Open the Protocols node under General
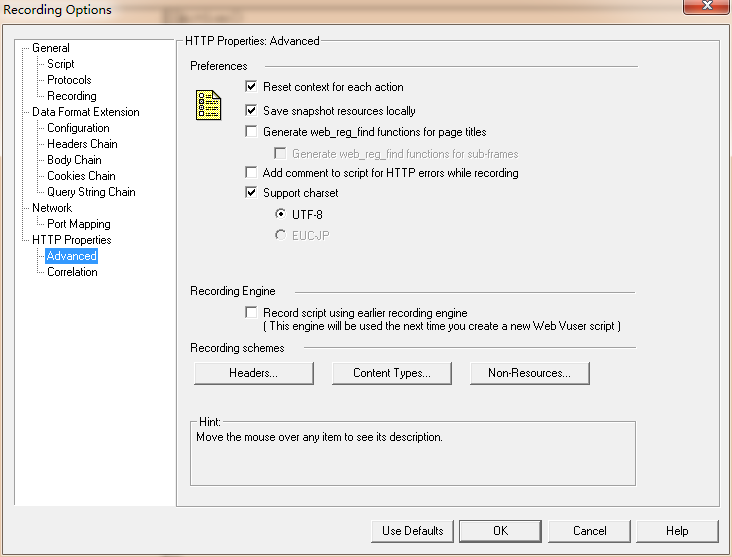732x557 pixels. 69,80
